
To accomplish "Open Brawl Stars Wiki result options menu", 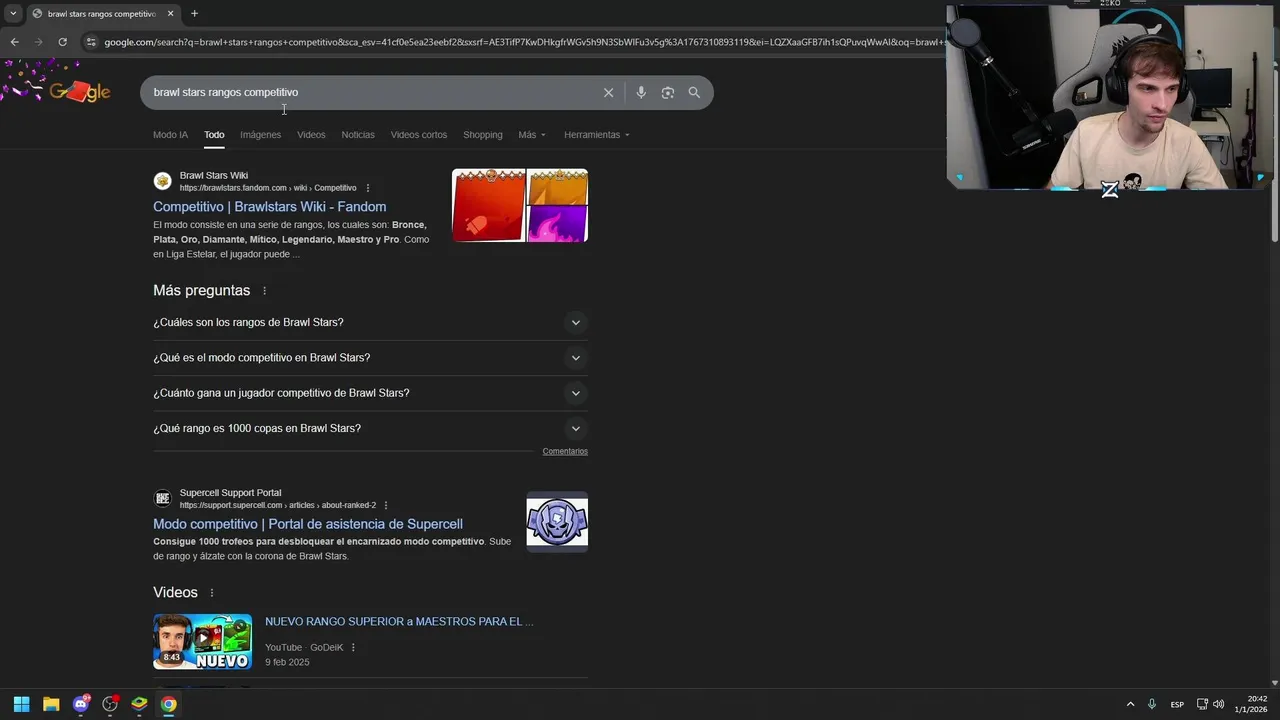I will click(368, 188).
